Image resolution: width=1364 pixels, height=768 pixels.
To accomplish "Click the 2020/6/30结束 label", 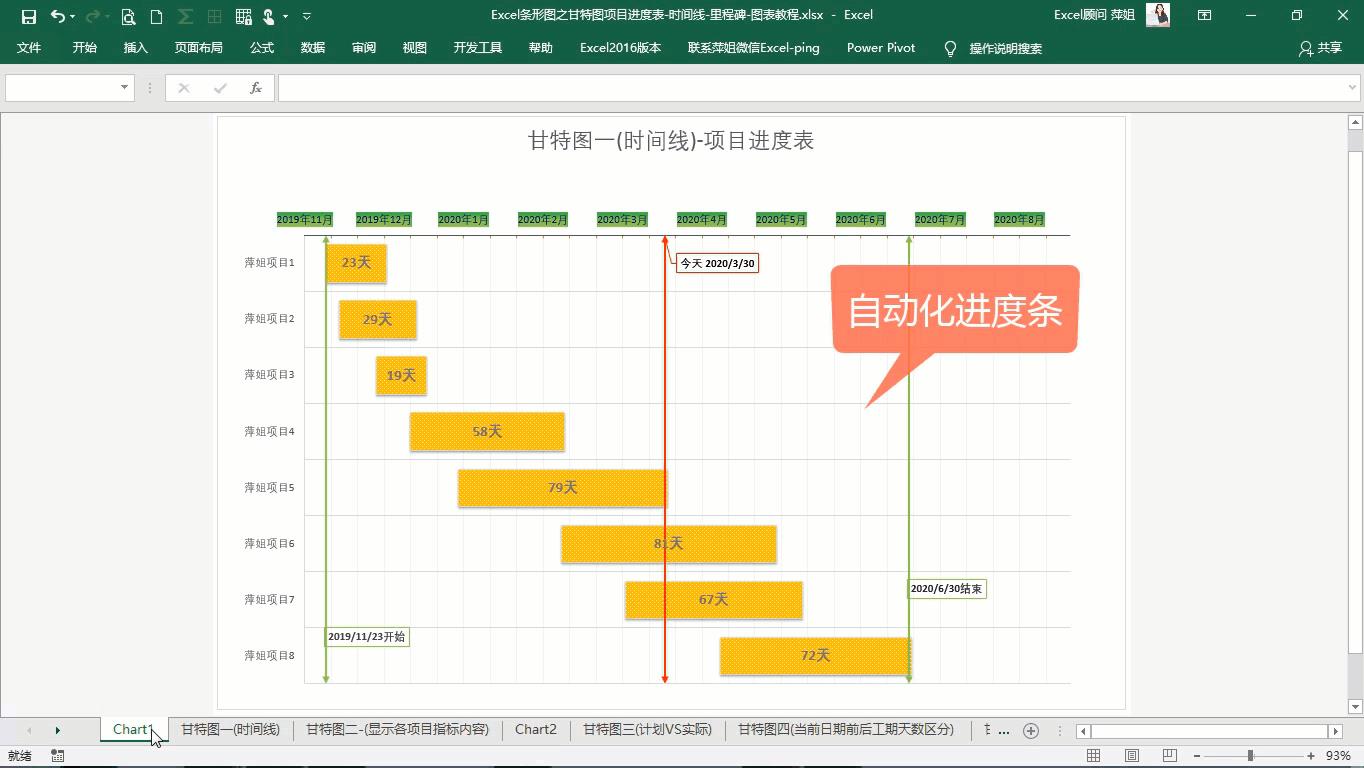I will [x=946, y=589].
